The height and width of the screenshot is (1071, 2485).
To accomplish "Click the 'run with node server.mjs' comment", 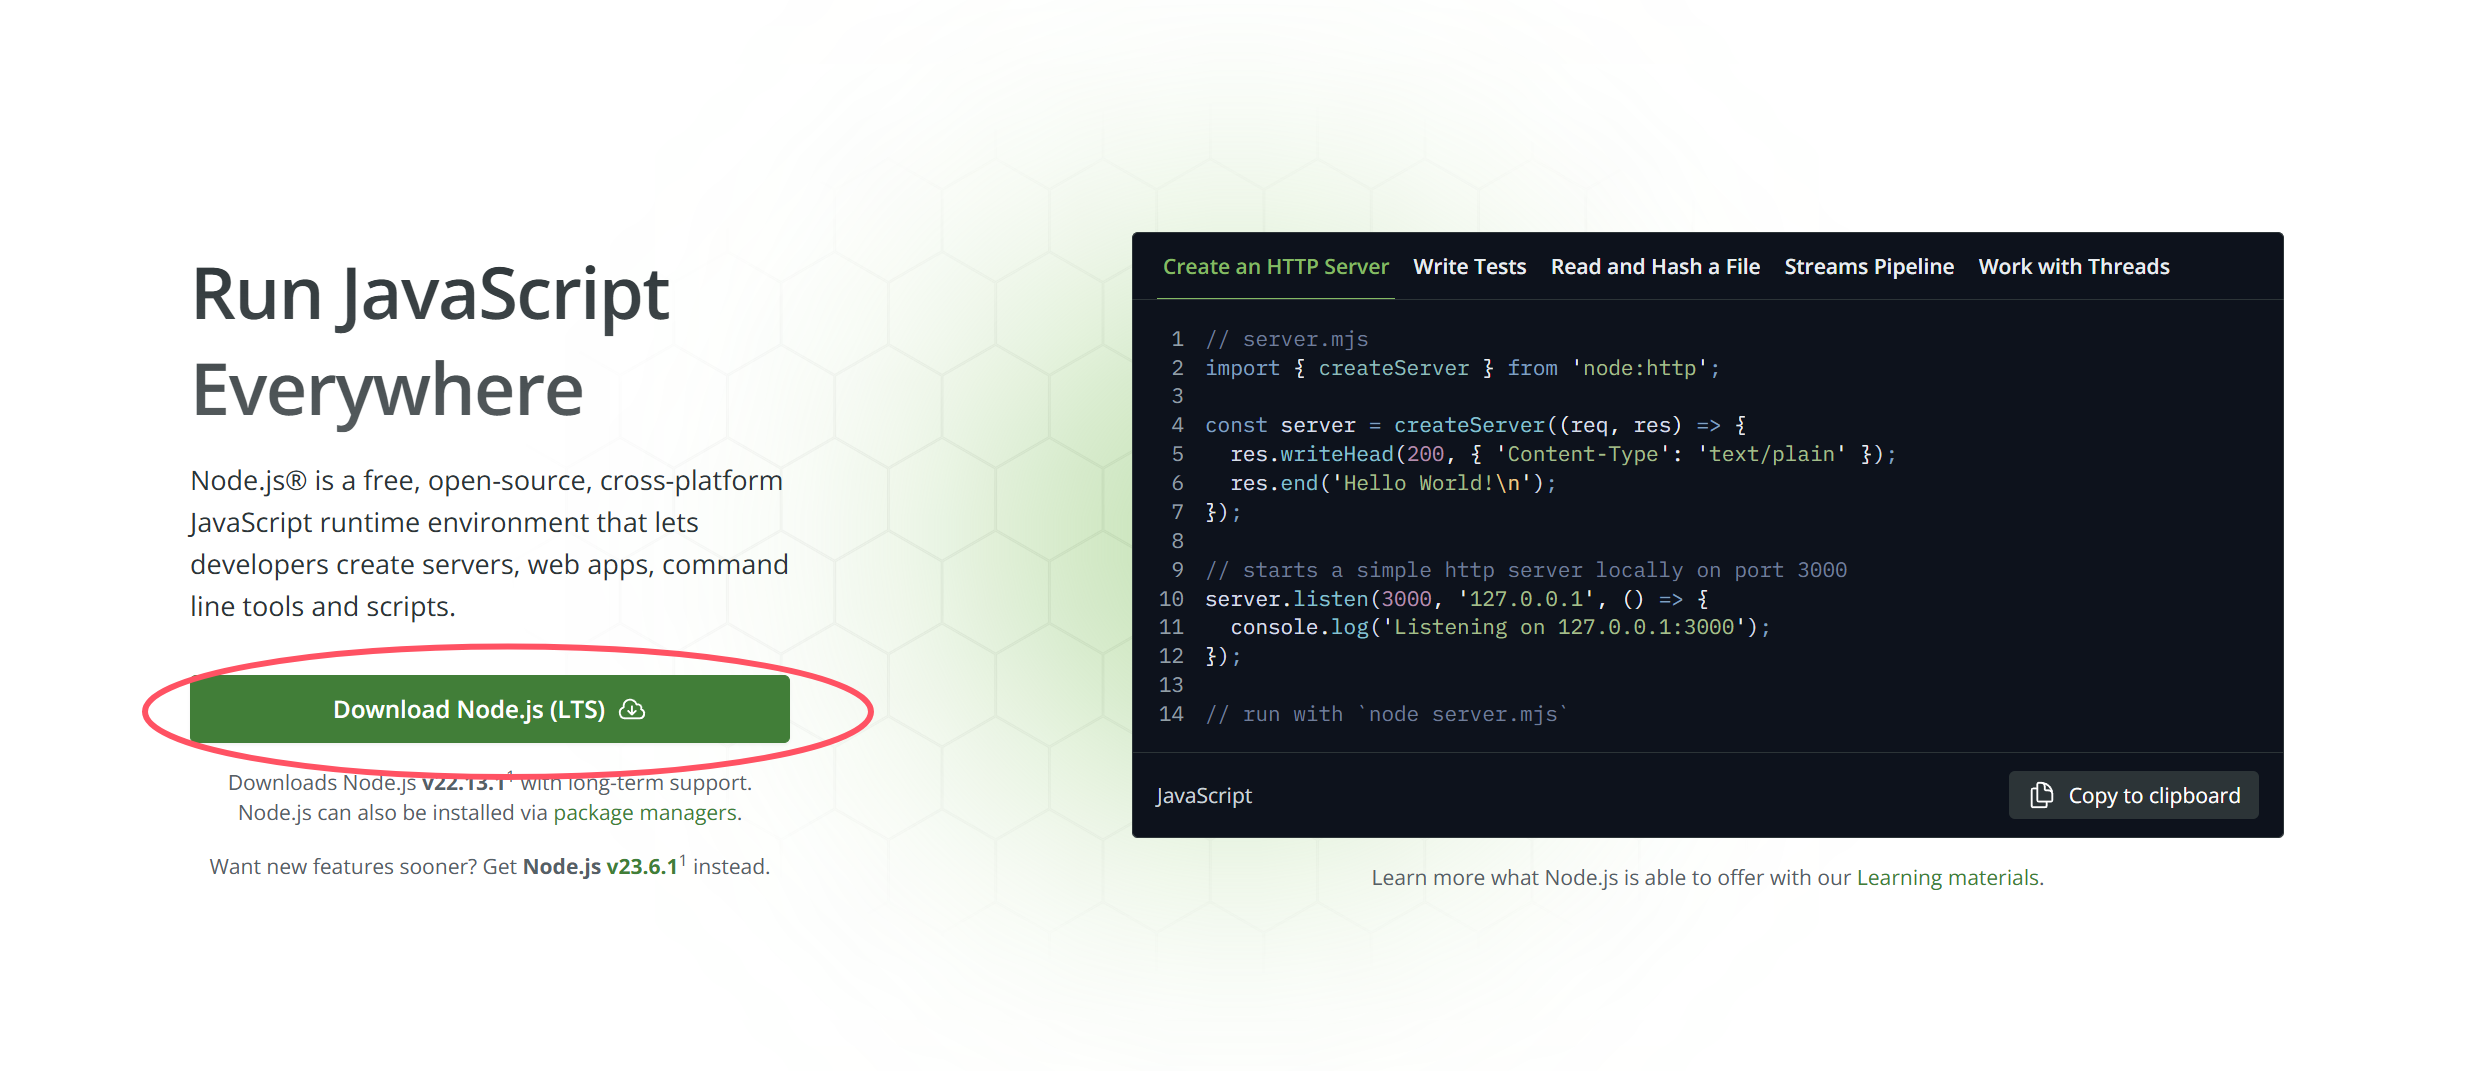I will pyautogui.click(x=1387, y=714).
